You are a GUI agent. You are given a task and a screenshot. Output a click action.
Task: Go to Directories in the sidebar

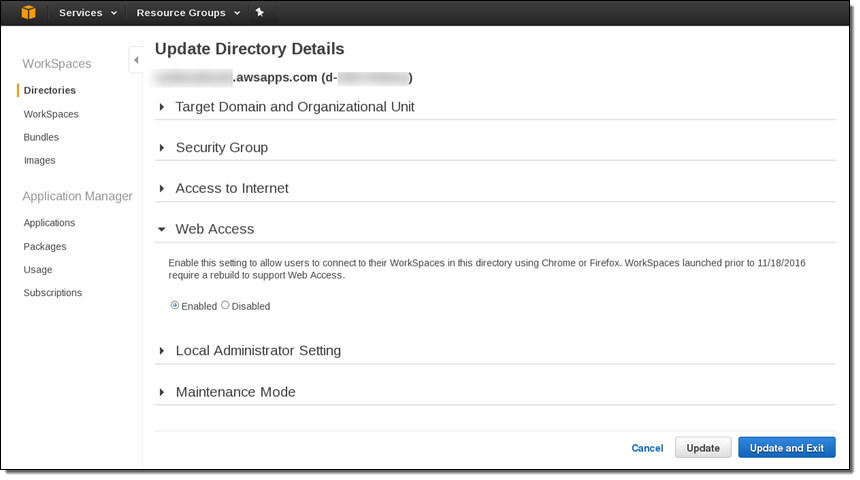pos(50,90)
